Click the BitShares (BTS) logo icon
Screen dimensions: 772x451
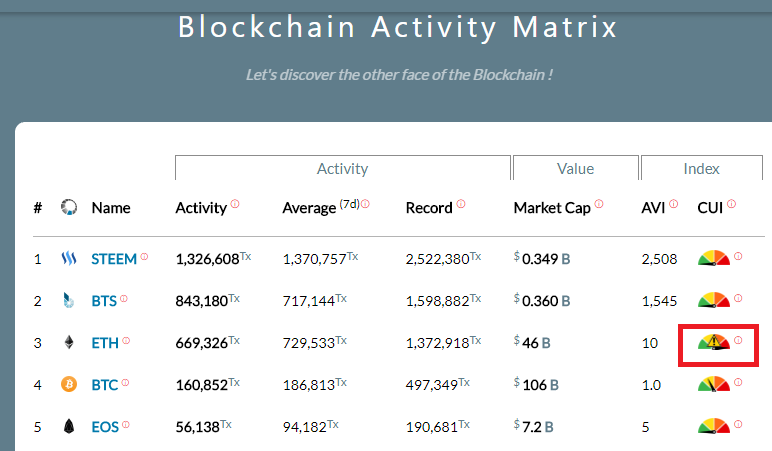click(x=69, y=300)
